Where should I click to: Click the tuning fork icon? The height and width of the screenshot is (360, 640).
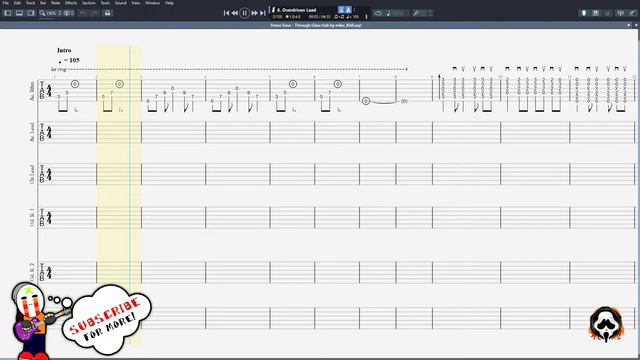pos(416,13)
